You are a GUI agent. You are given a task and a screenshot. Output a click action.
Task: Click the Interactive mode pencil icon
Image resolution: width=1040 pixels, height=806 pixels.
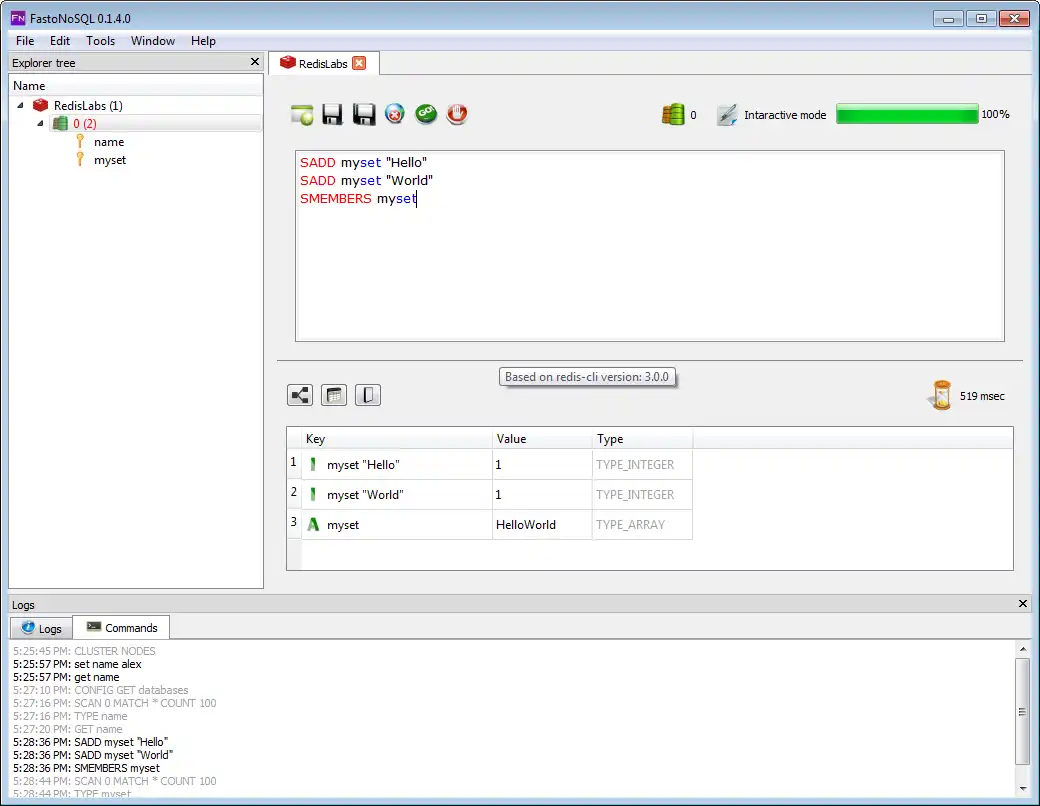[727, 115]
